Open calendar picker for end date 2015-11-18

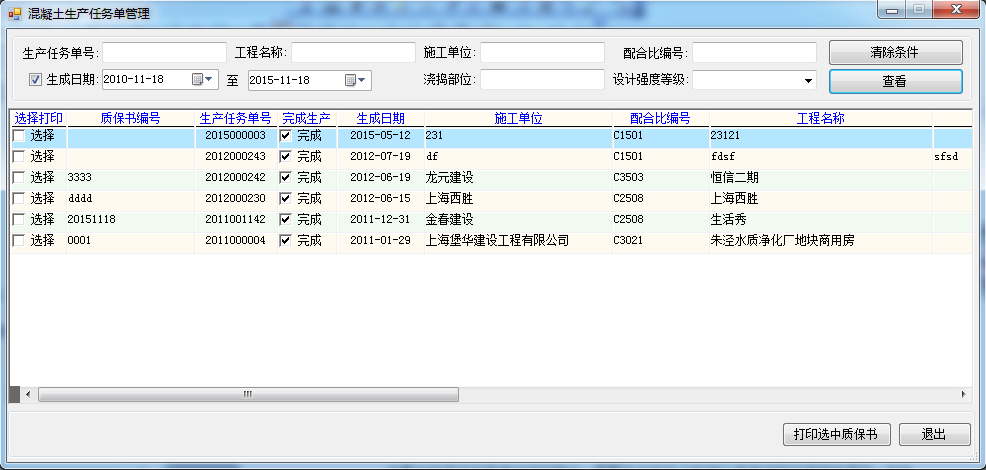[x=351, y=80]
